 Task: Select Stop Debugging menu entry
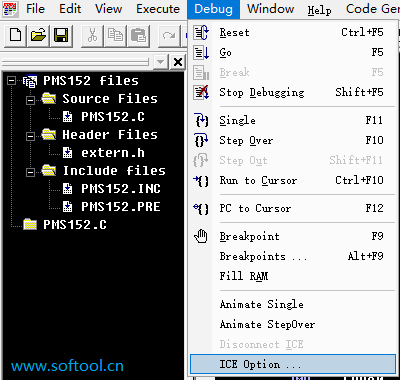[293, 92]
